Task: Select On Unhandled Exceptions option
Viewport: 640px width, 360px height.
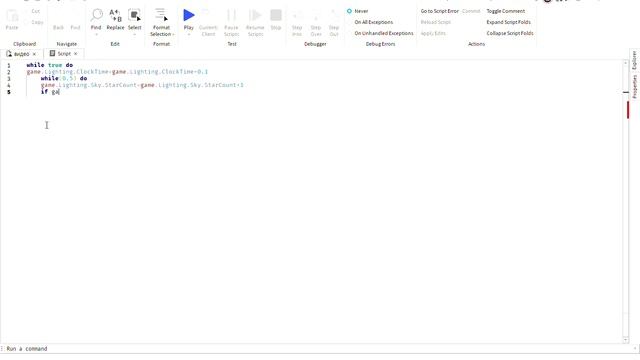Action: pos(384,33)
